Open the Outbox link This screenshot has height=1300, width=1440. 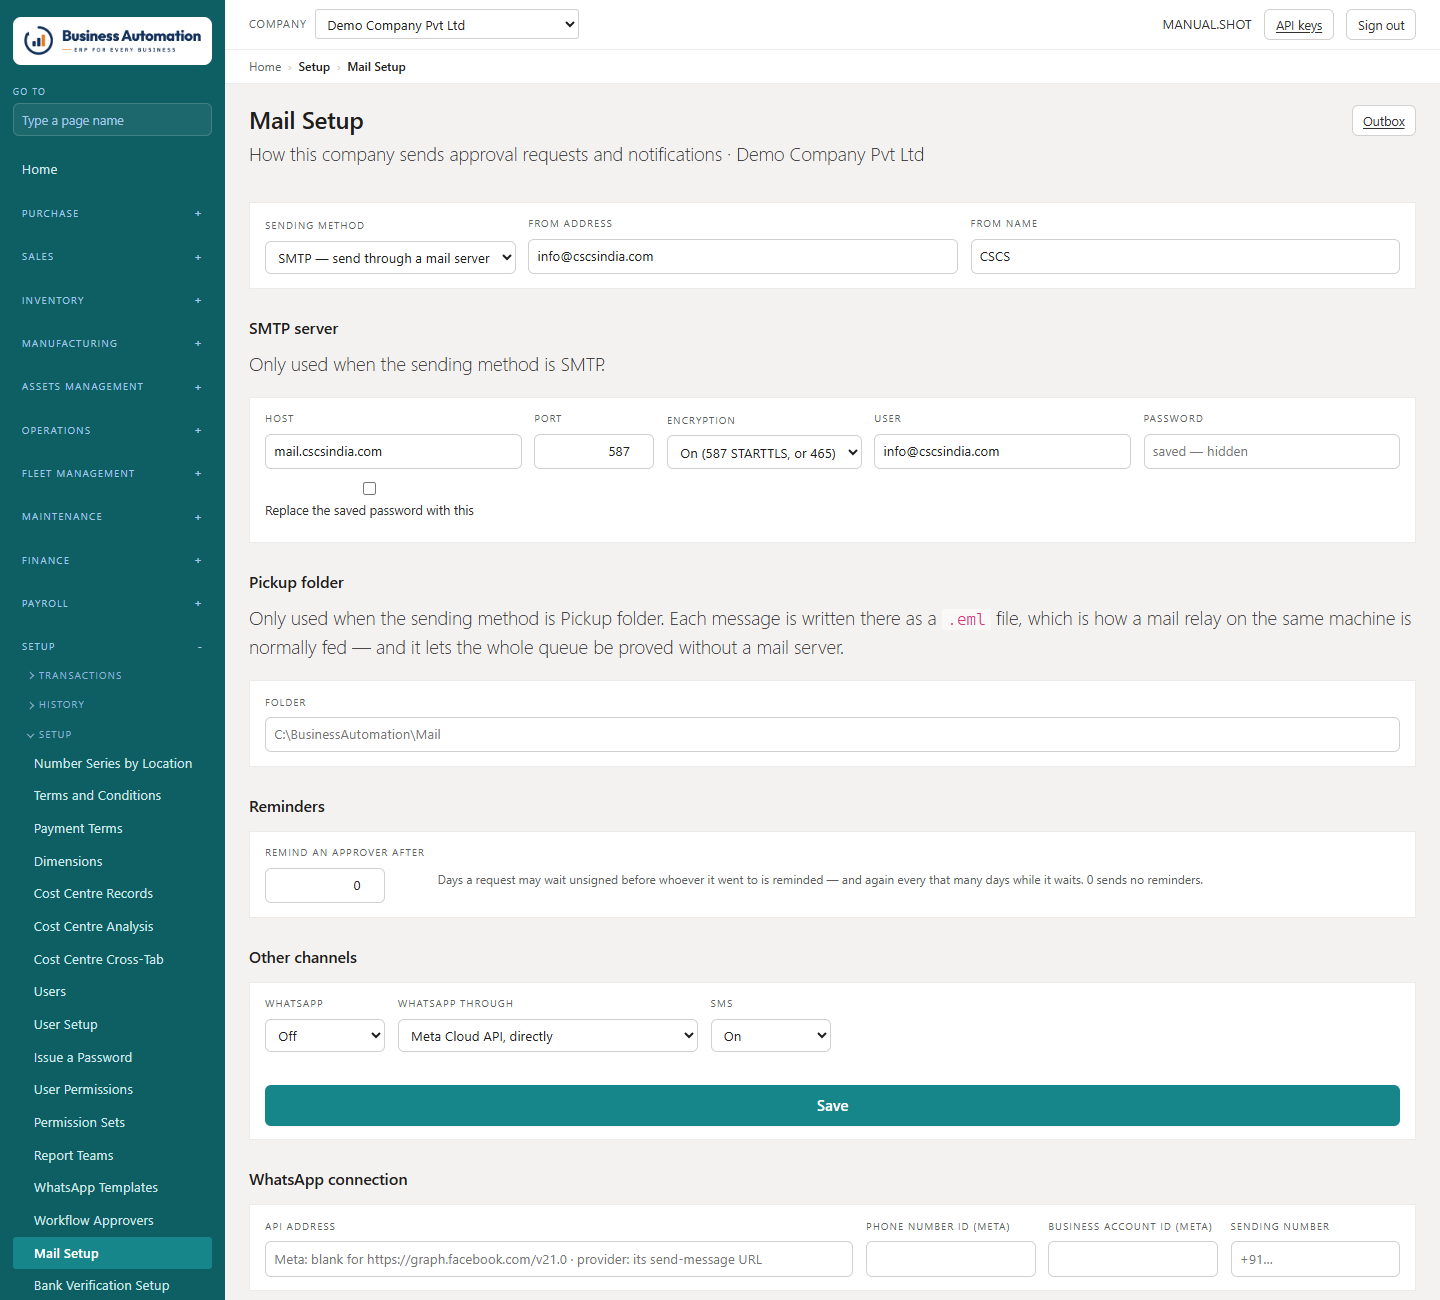1384,121
